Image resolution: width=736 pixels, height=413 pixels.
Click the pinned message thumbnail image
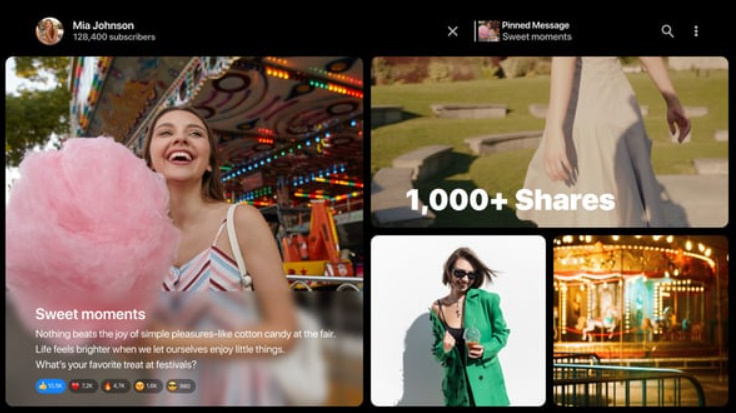pyautogui.click(x=488, y=31)
